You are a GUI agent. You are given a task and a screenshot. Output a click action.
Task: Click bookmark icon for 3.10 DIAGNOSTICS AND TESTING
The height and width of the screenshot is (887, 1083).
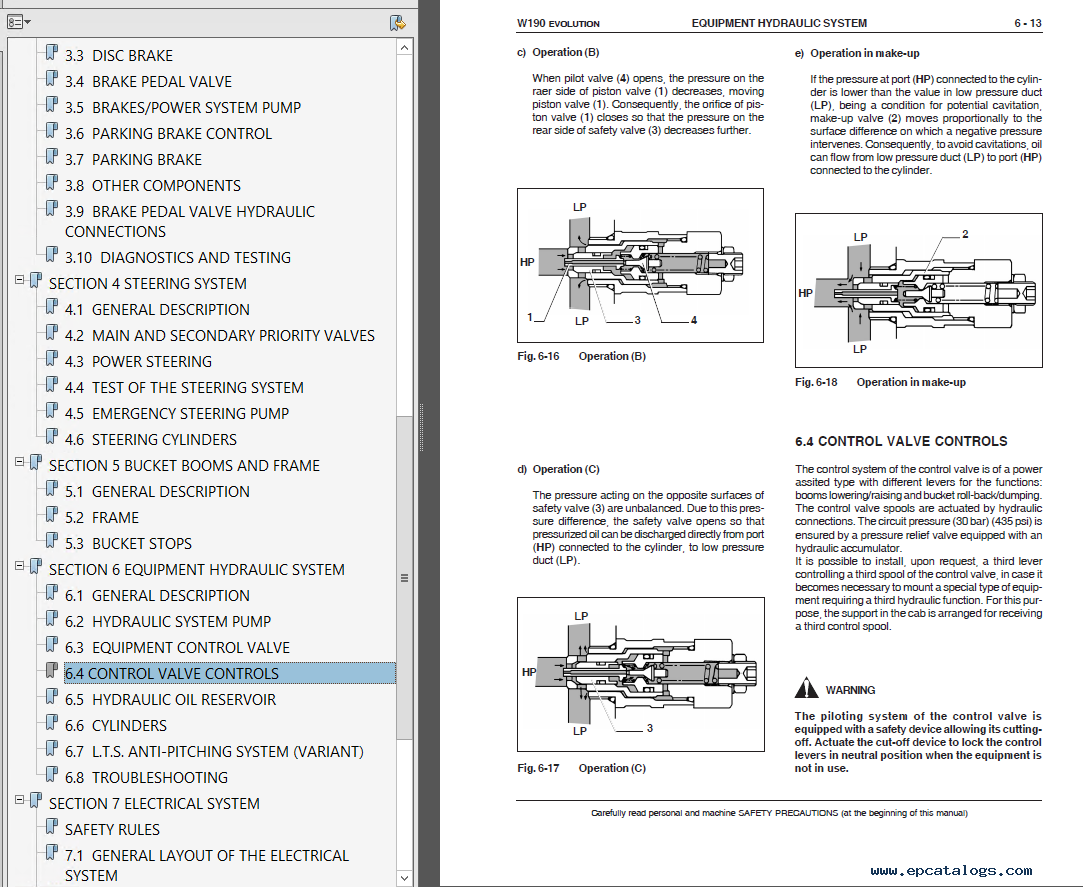coord(52,255)
